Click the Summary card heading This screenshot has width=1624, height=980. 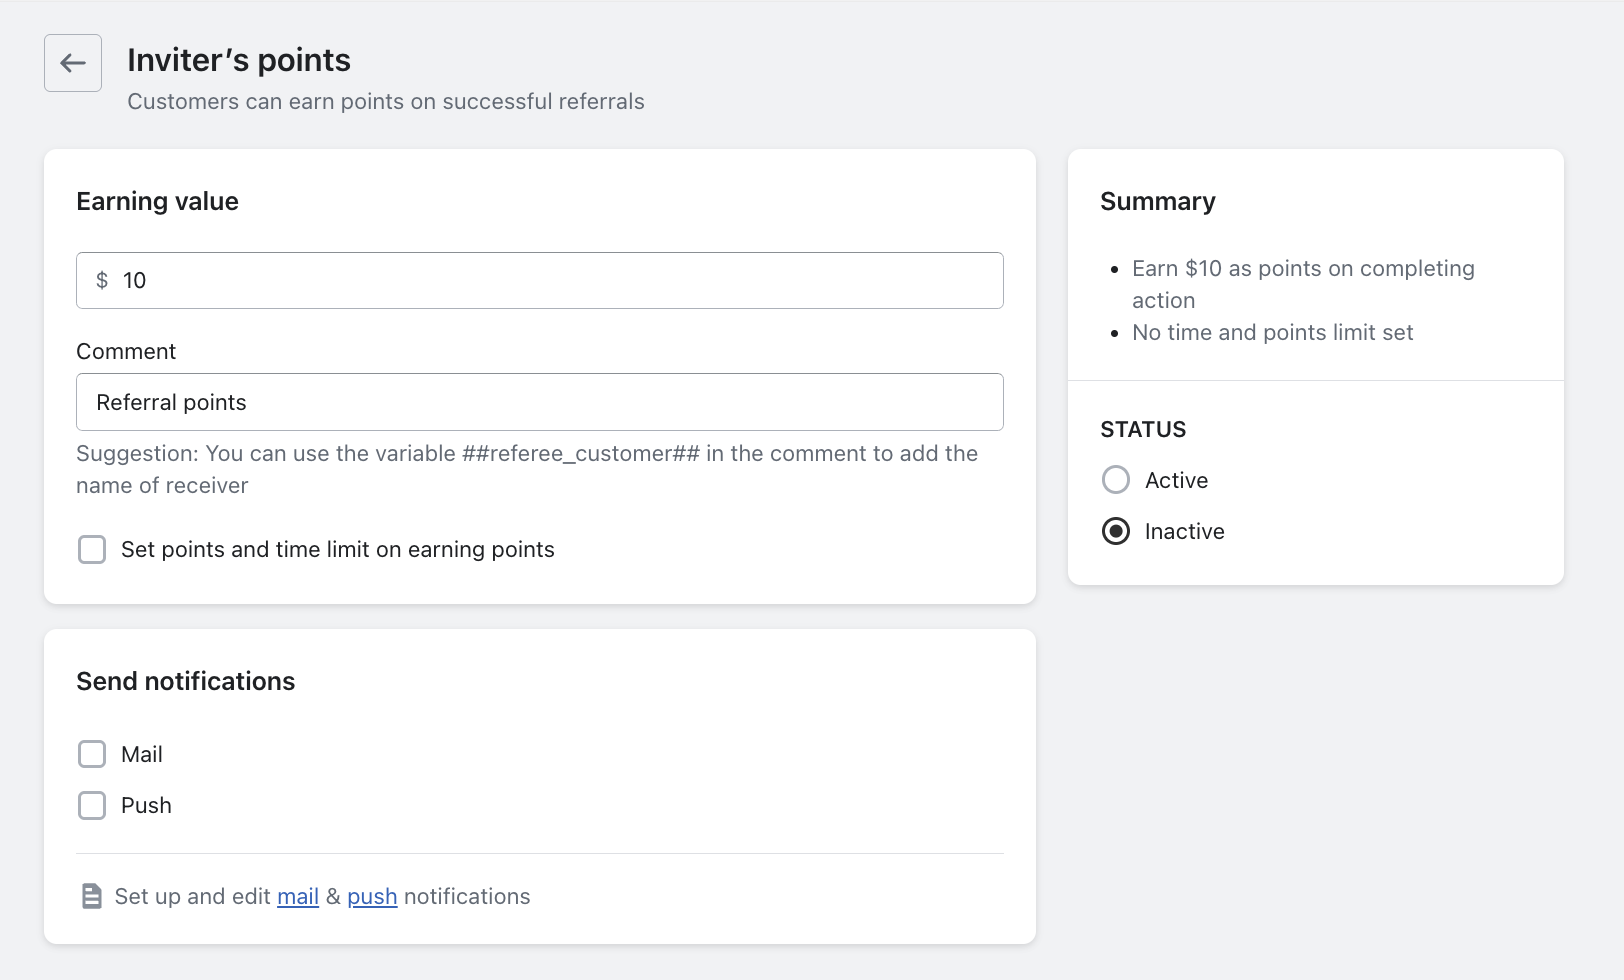point(1158,201)
